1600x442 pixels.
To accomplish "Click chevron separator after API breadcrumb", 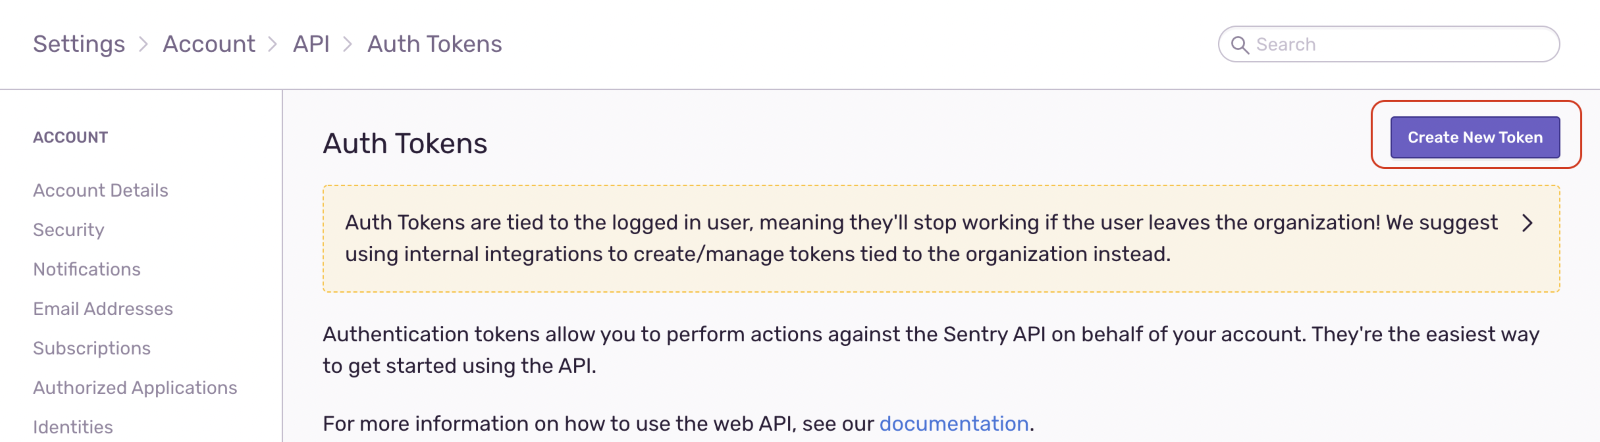I will click(348, 44).
